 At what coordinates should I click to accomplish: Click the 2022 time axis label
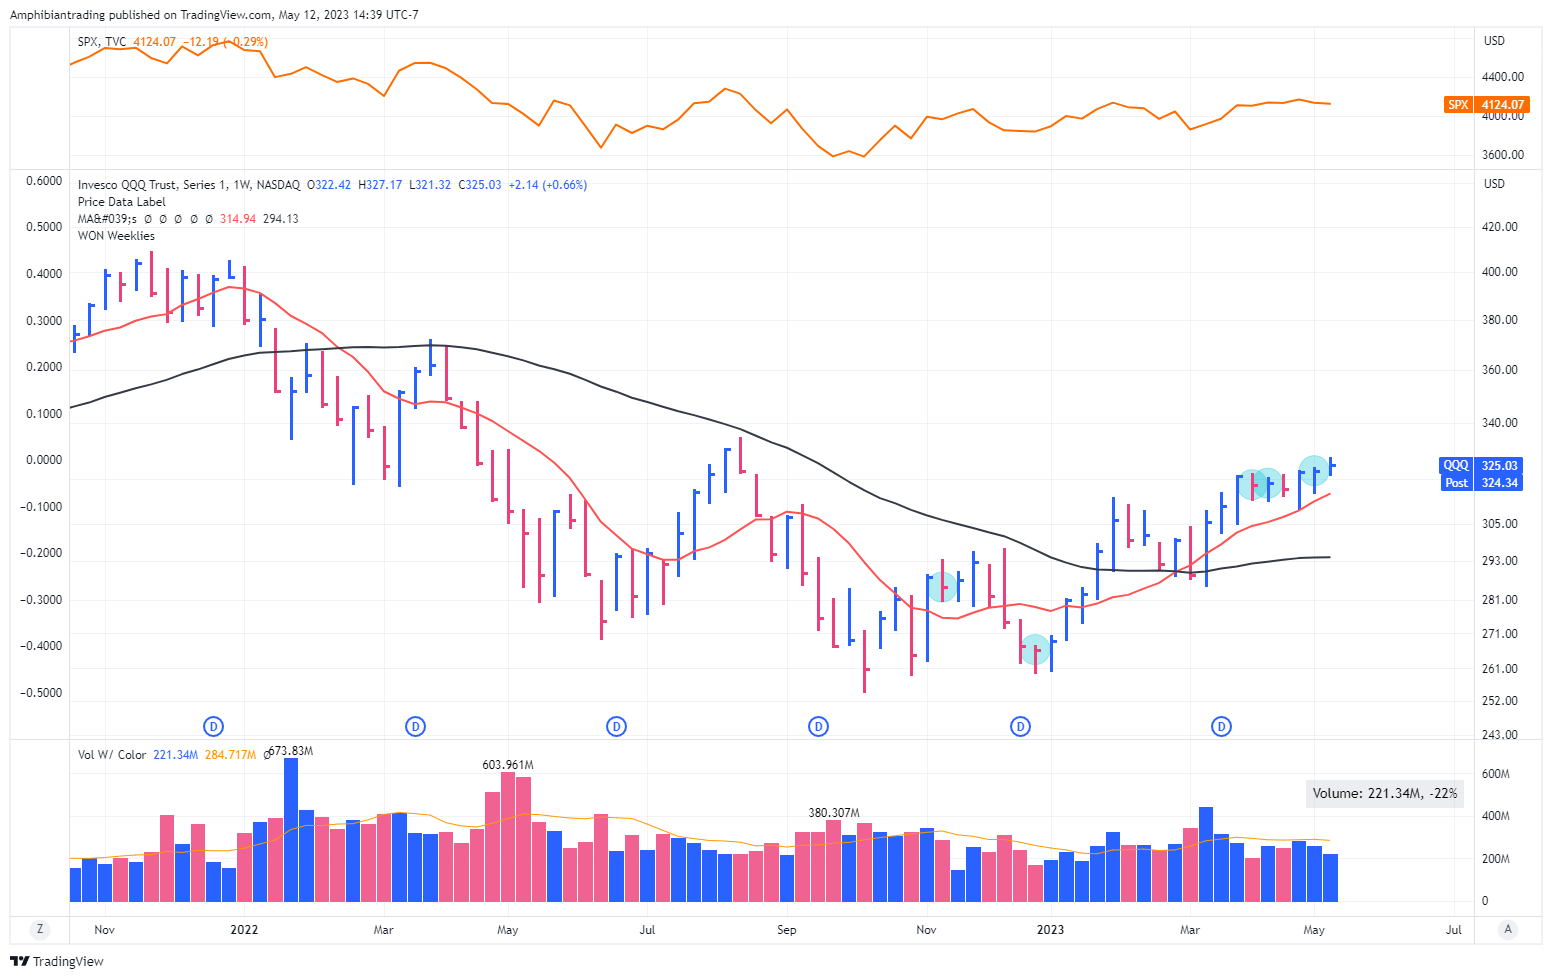tap(244, 930)
